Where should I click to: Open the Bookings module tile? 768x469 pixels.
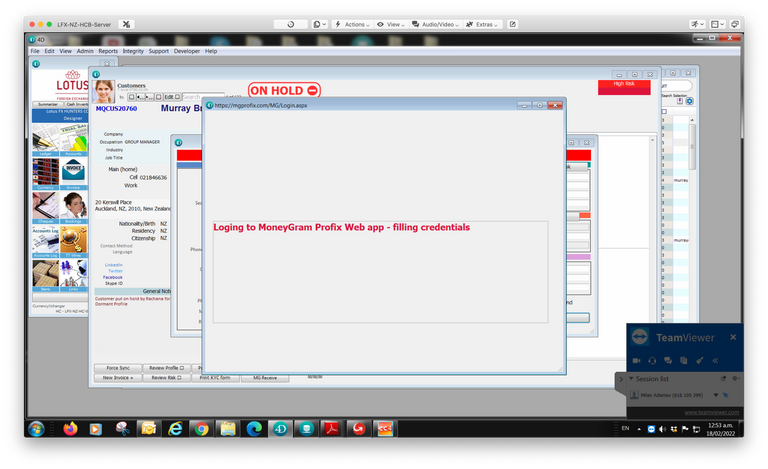click(73, 208)
